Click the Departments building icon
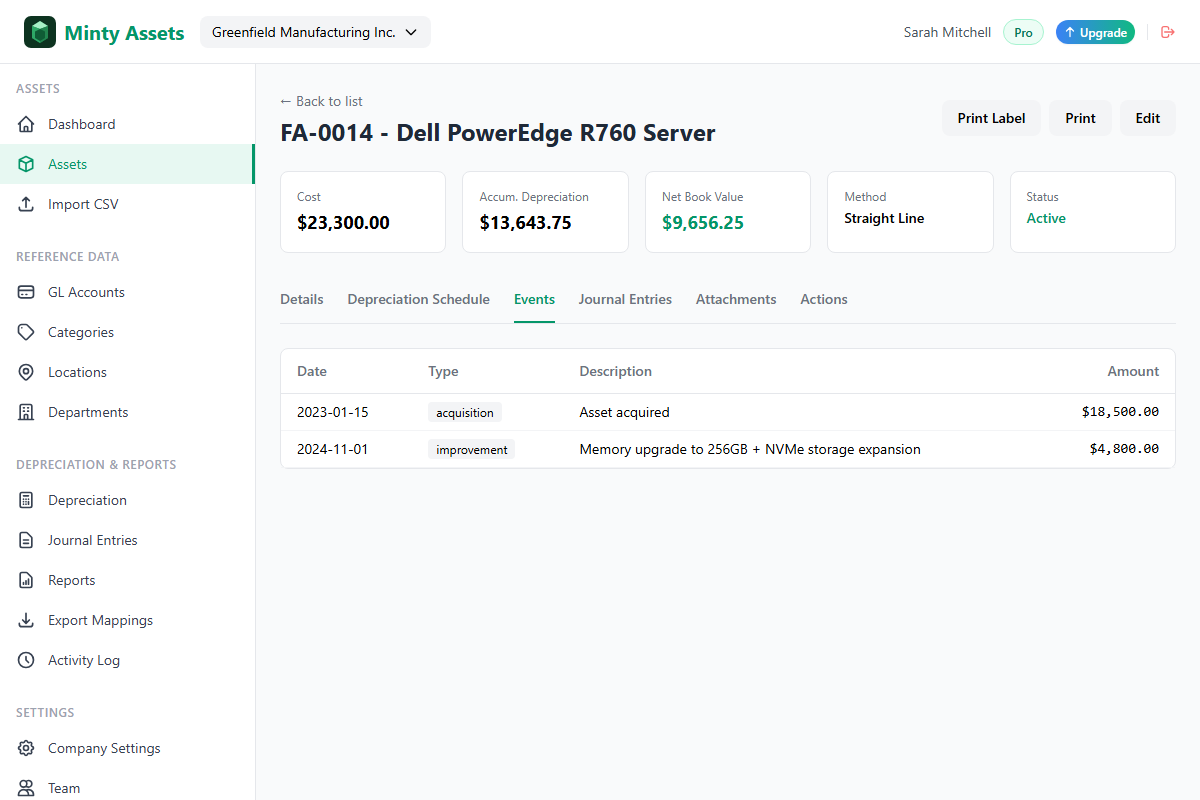Image resolution: width=1200 pixels, height=800 pixels. (x=26, y=412)
